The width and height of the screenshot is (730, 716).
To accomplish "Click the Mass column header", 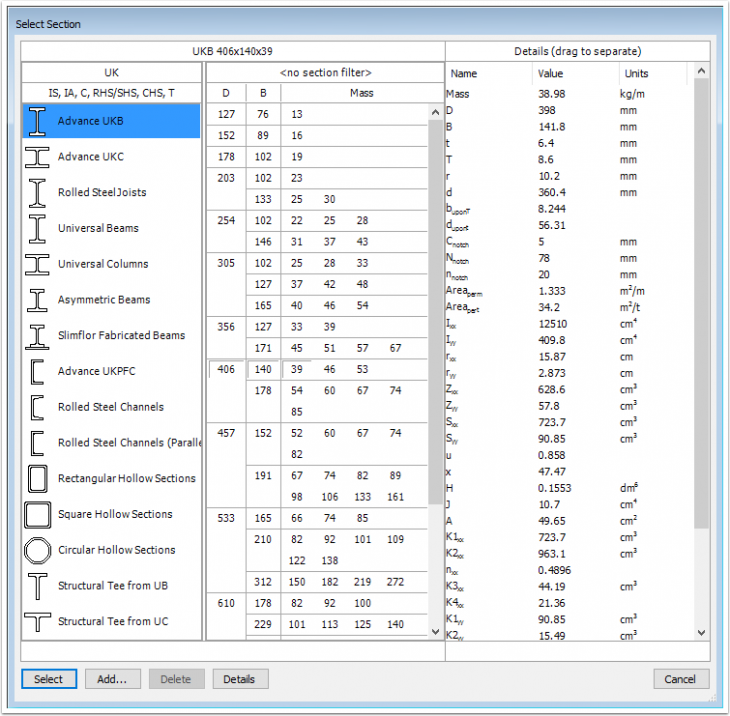I will coord(362,93).
